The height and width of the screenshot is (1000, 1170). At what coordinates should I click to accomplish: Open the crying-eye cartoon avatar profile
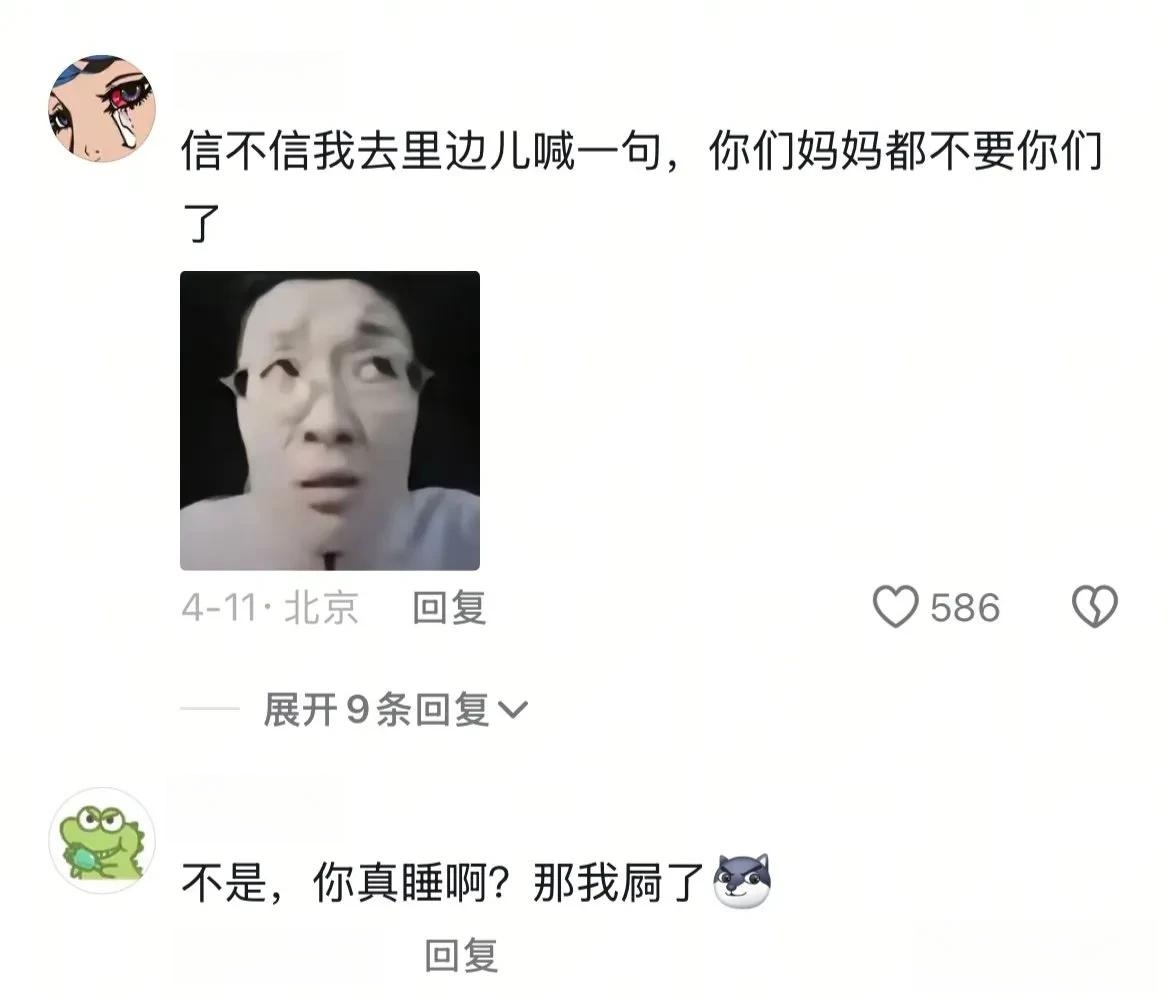102,108
